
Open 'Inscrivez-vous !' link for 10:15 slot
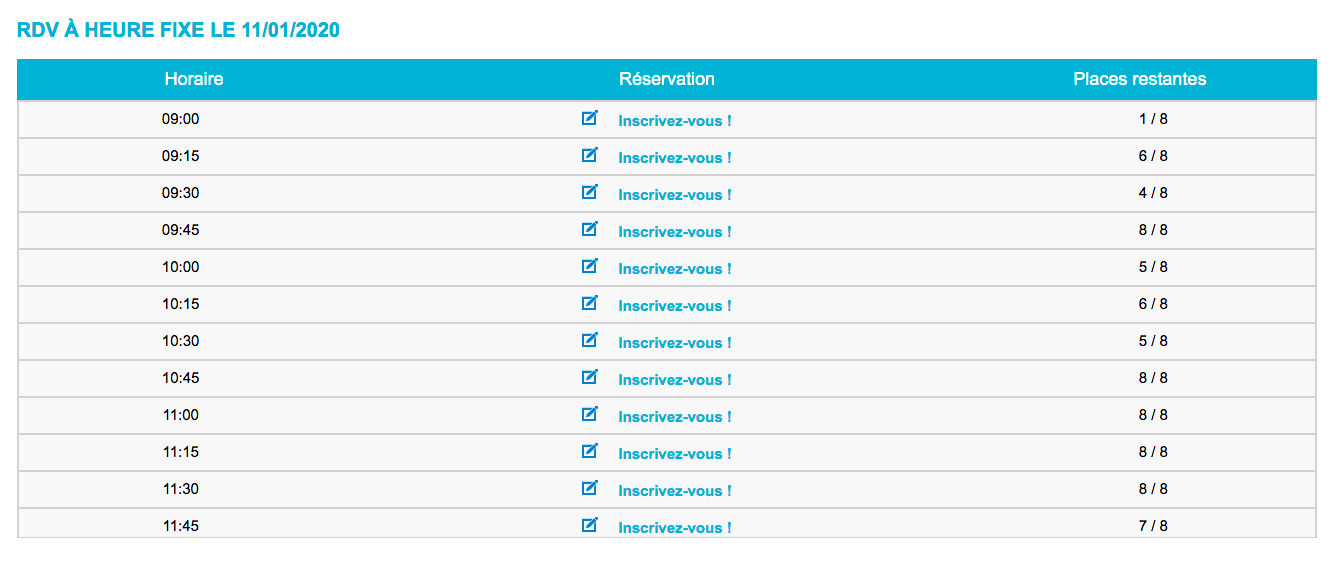675,306
